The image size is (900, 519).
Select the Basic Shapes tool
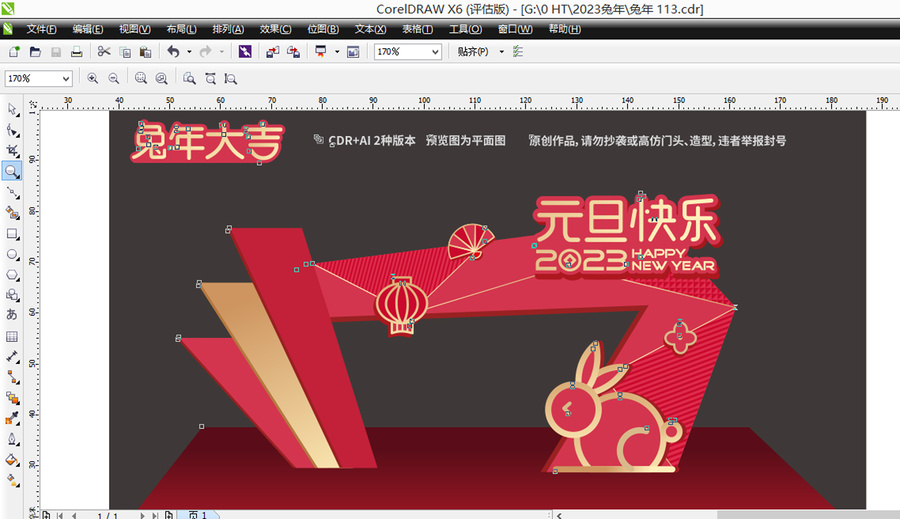tap(12, 295)
